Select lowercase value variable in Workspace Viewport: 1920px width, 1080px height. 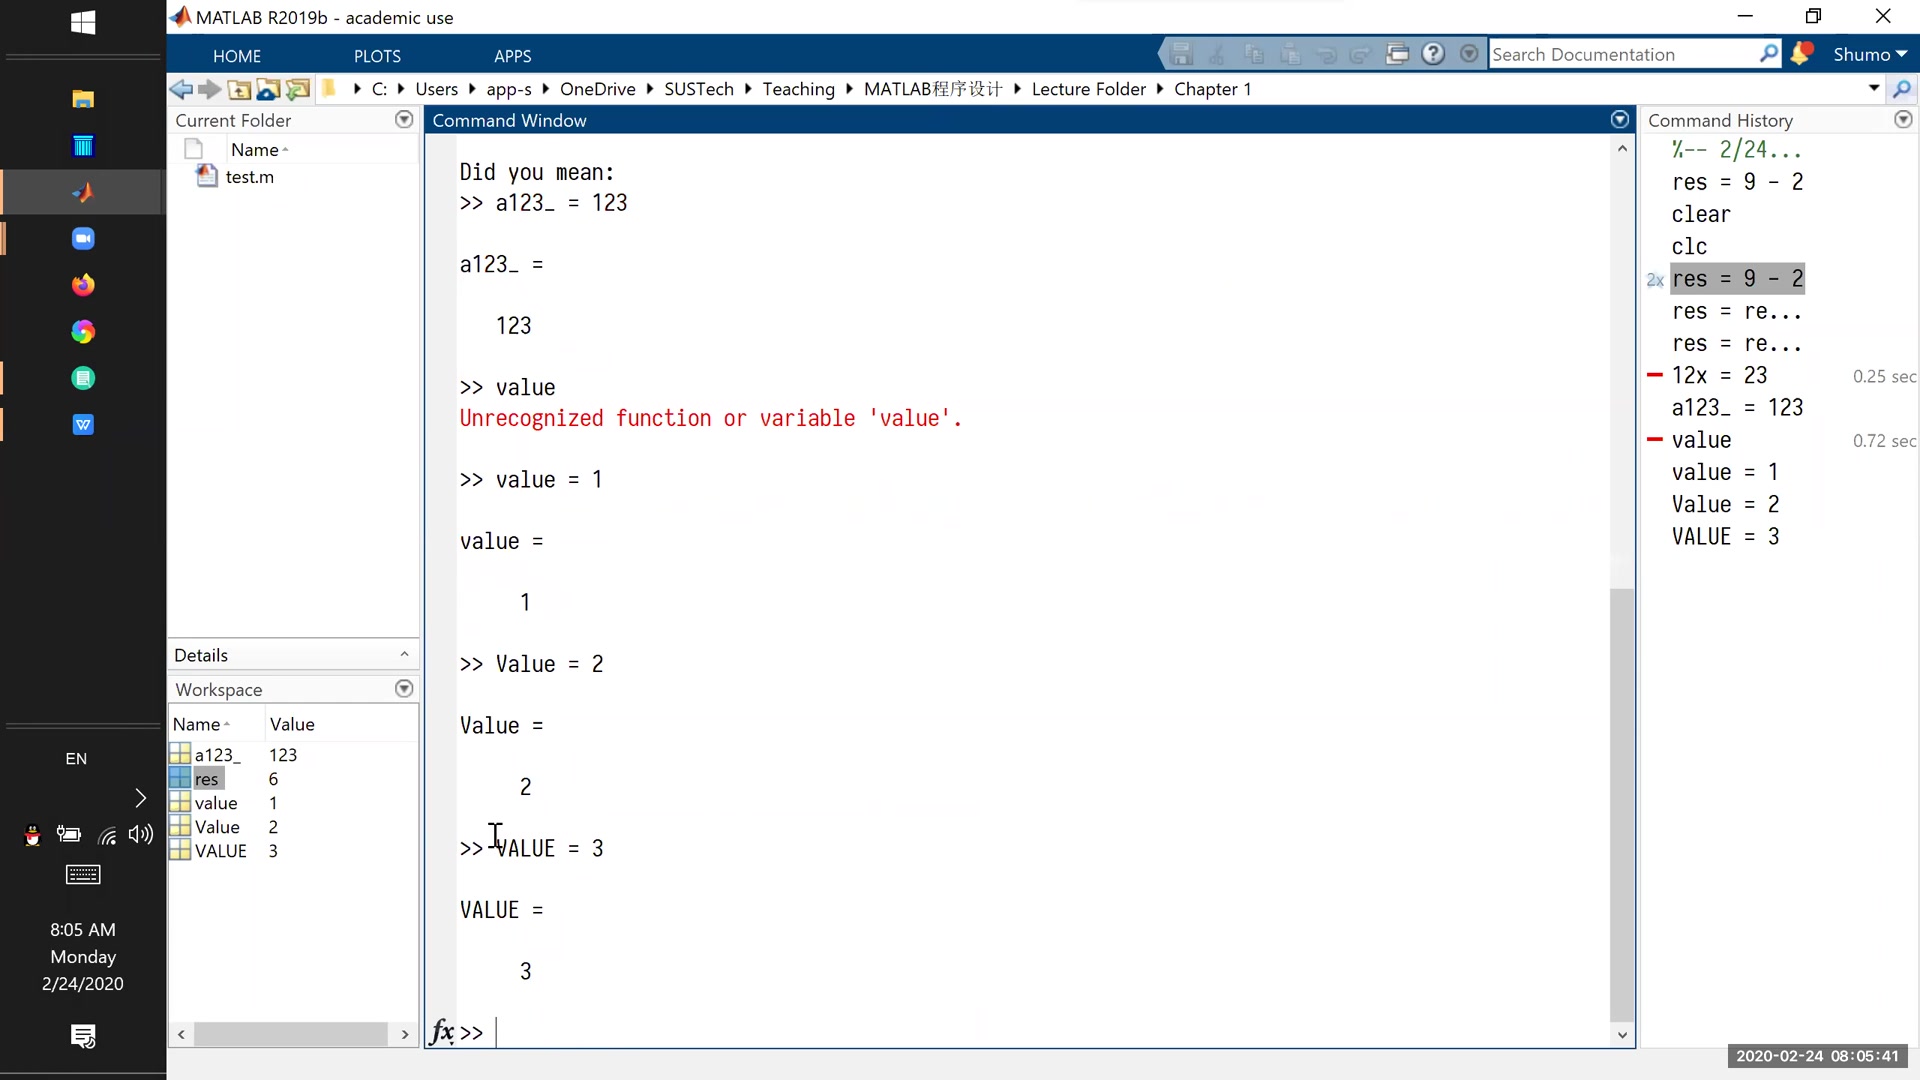[x=216, y=803]
